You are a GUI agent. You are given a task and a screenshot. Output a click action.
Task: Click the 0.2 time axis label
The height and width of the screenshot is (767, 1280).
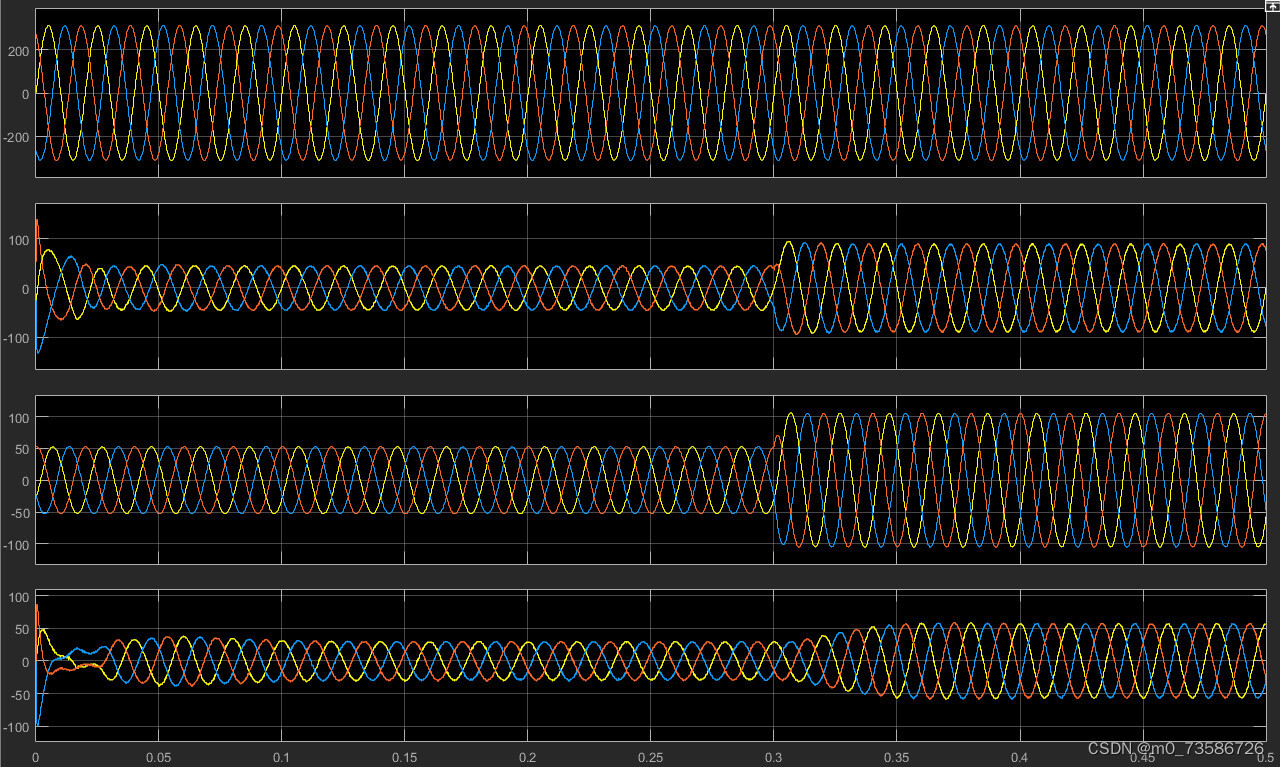528,758
